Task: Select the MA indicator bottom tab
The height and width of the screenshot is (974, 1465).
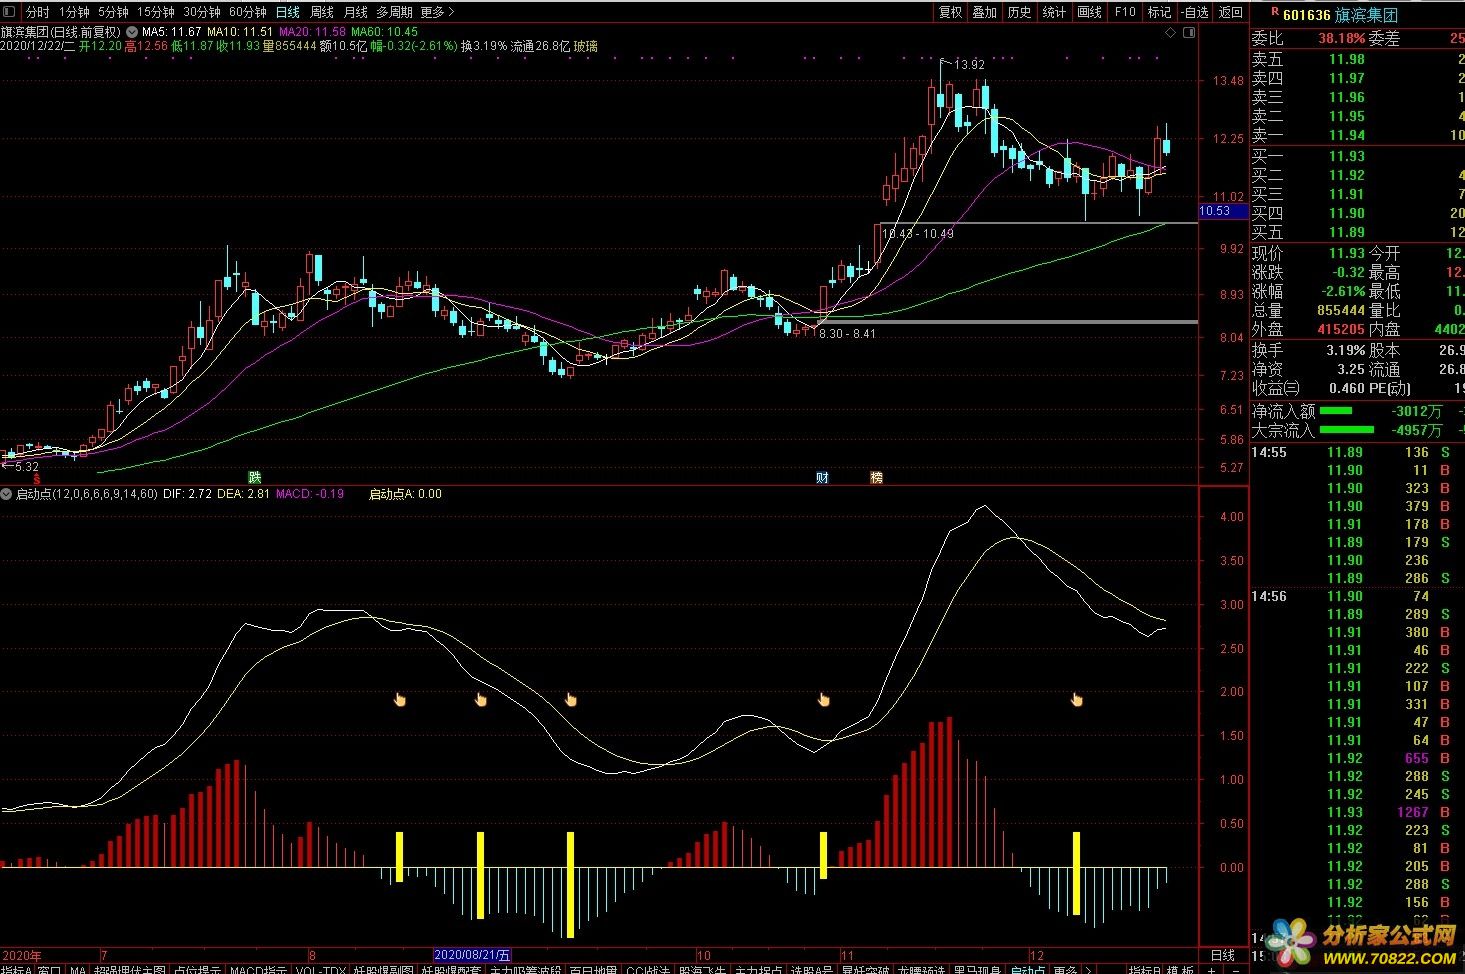Action: pyautogui.click(x=78, y=970)
